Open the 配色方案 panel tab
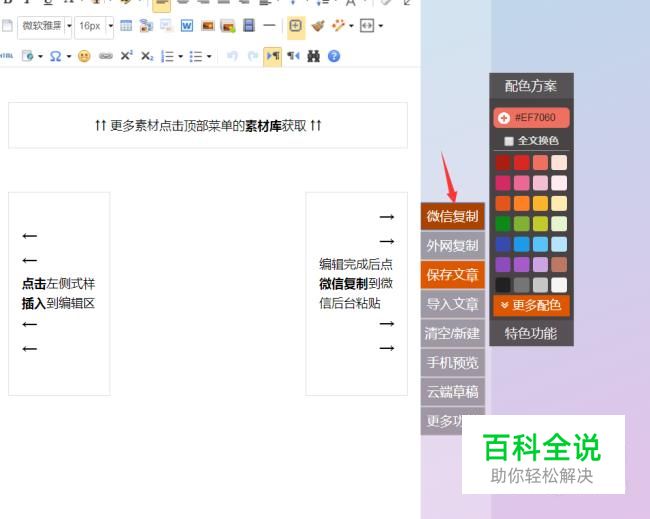The image size is (650, 519). tap(531, 86)
